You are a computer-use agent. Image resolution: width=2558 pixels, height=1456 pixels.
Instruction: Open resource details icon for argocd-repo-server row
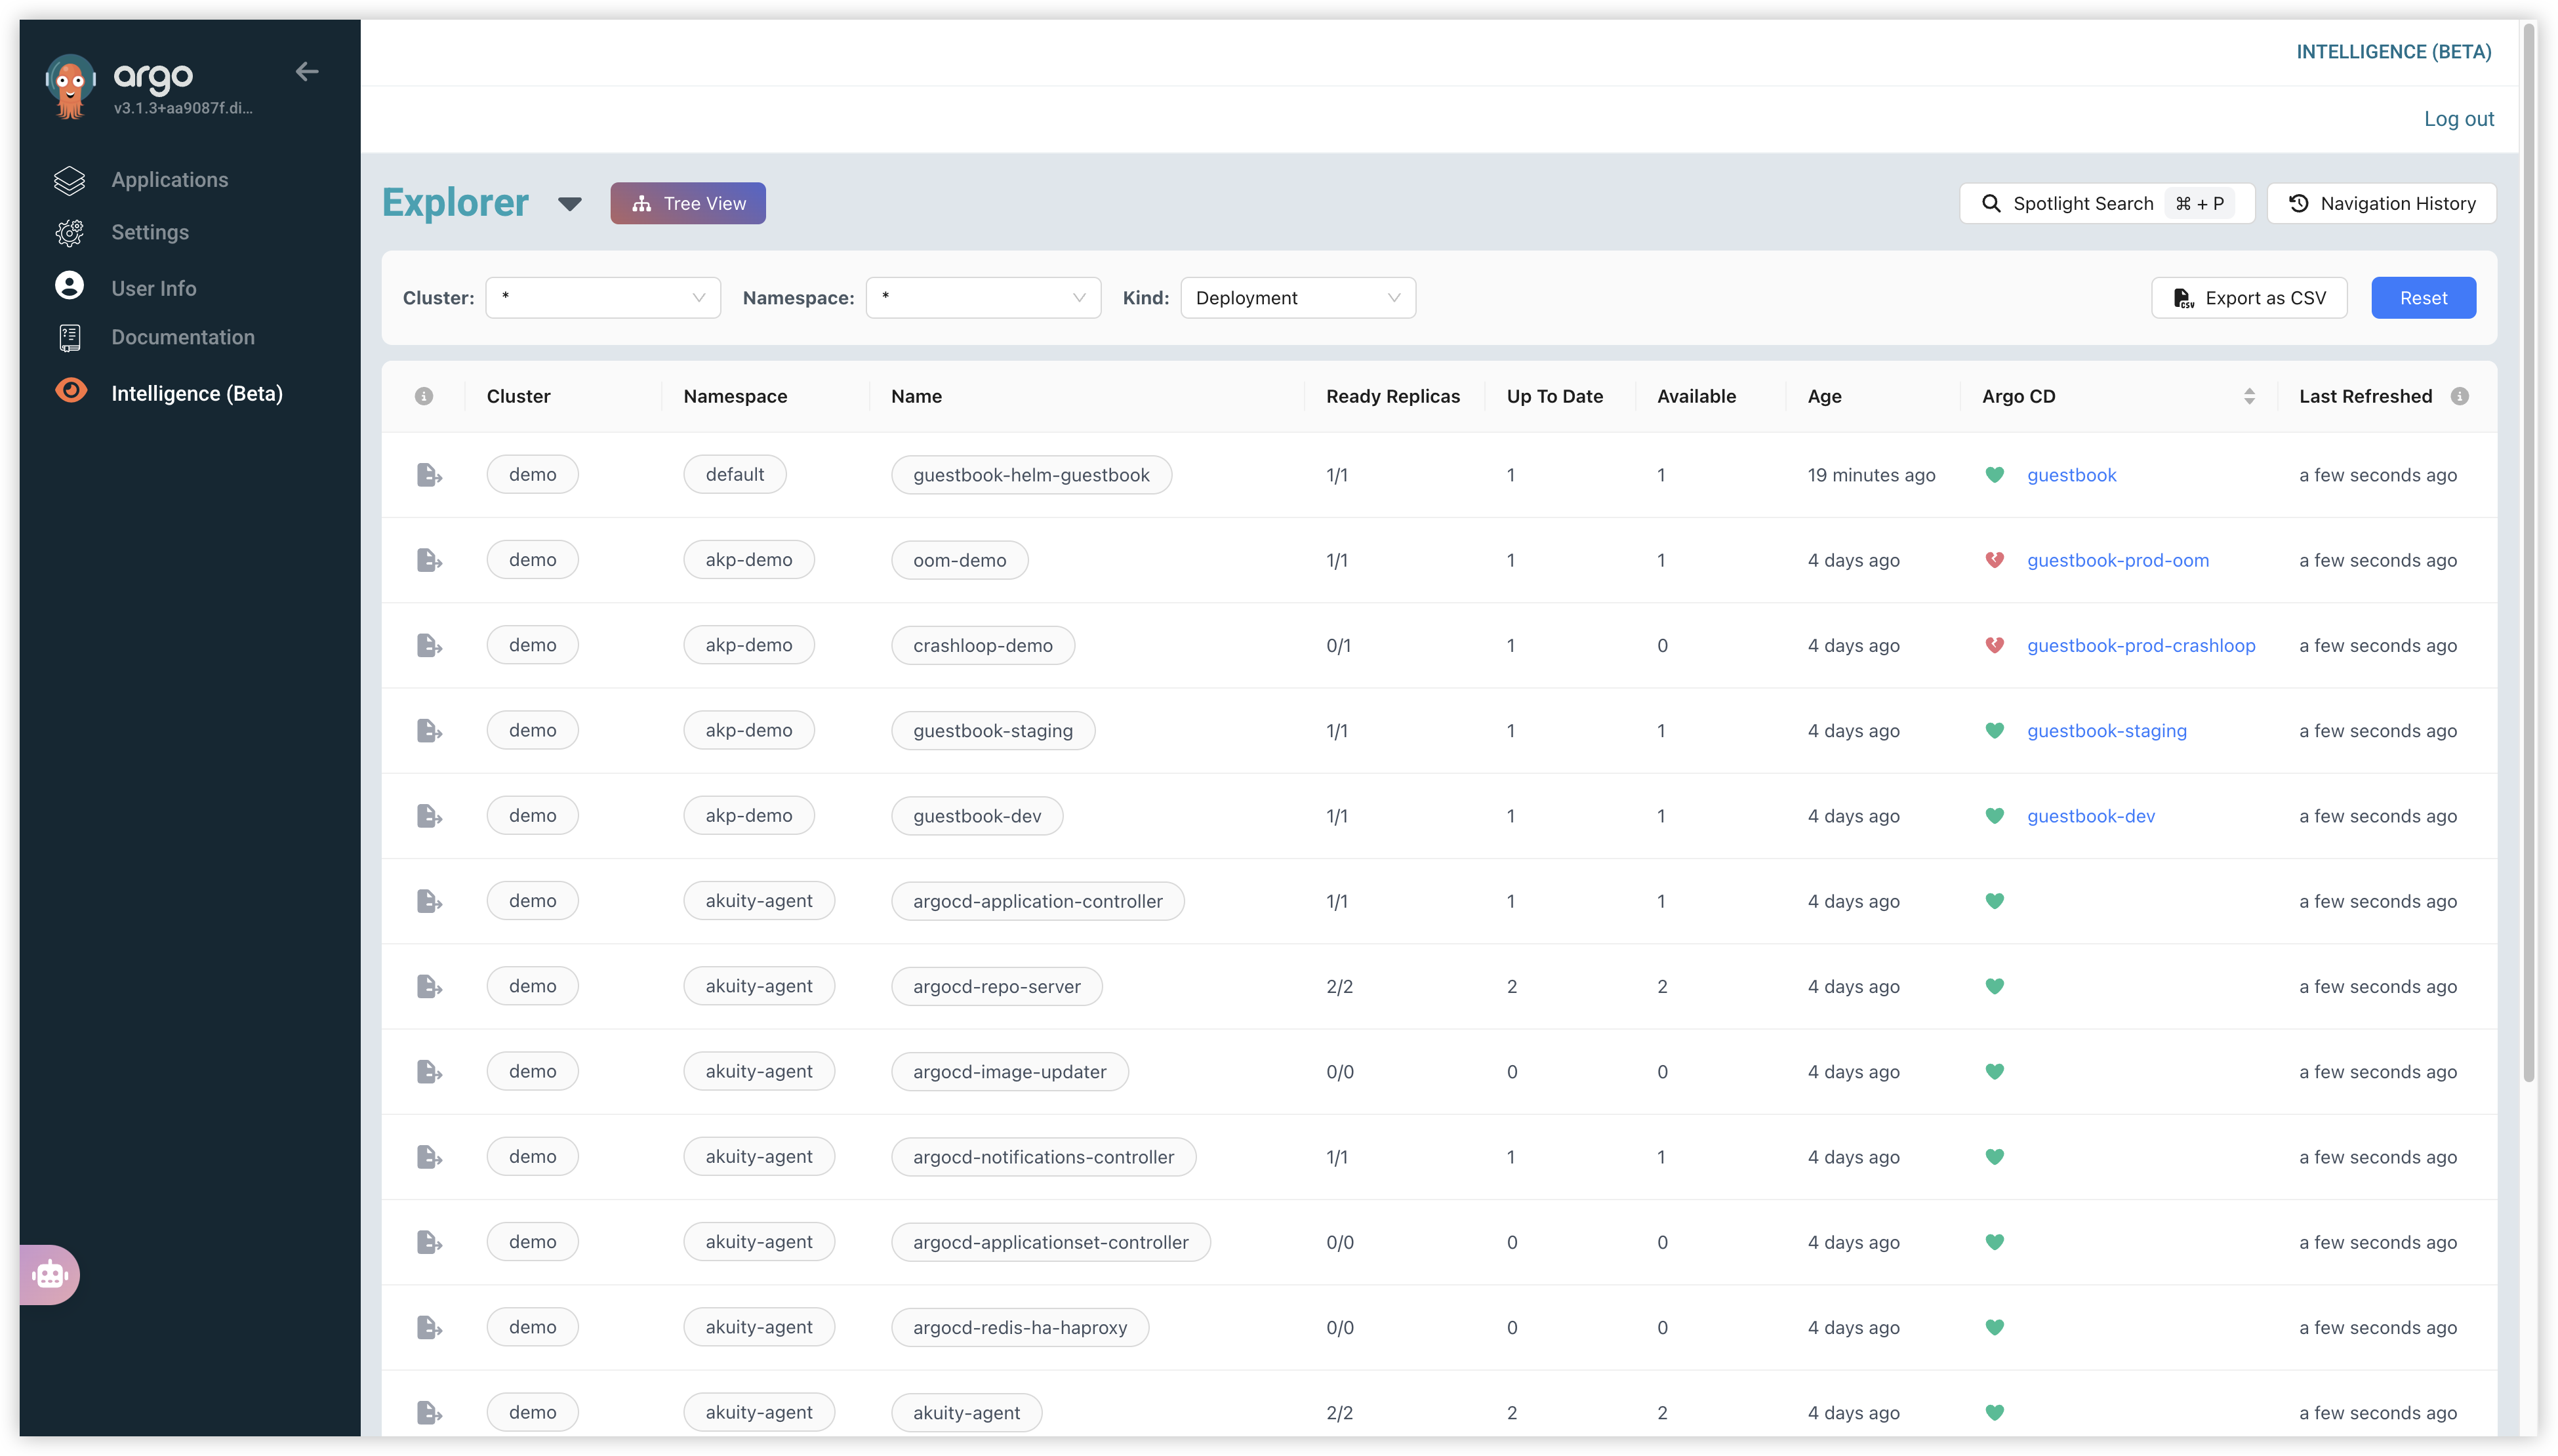click(x=429, y=986)
